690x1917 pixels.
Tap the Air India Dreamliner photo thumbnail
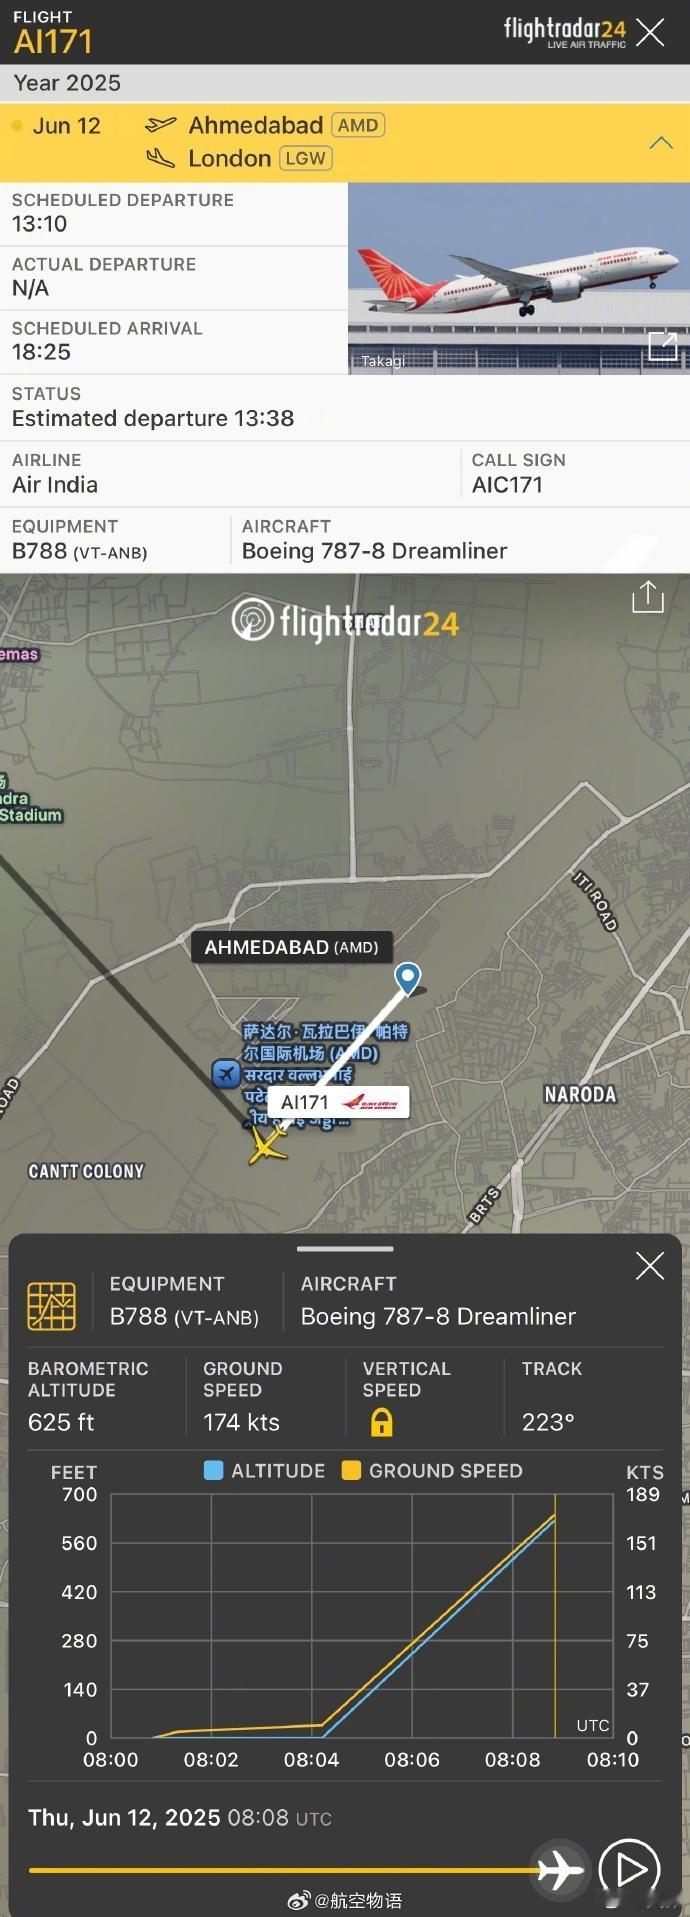point(518,279)
